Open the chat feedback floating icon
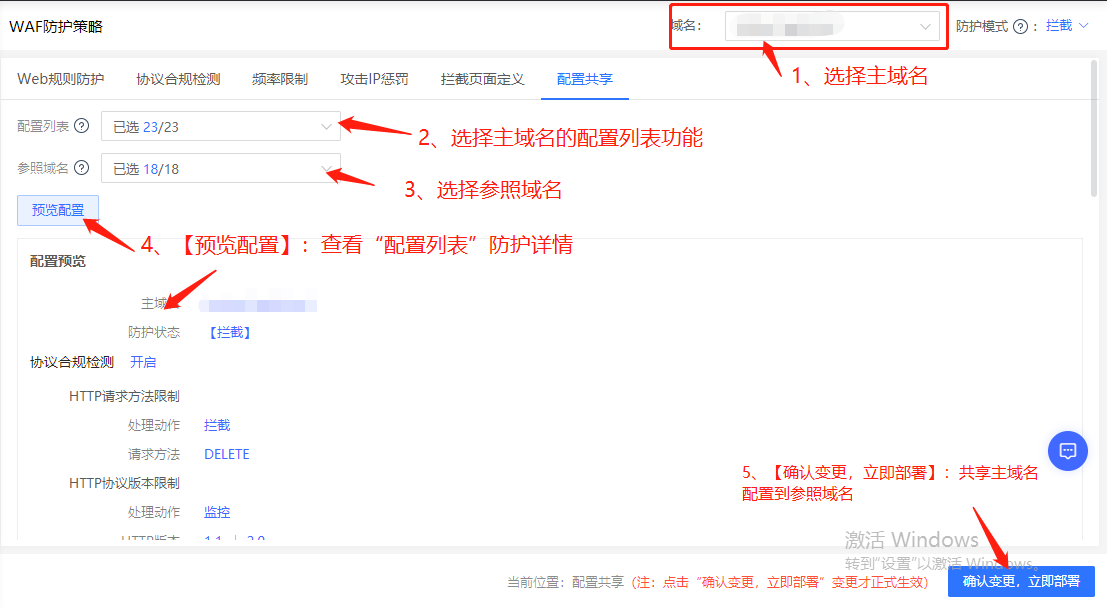This screenshot has width=1107, height=608. [x=1067, y=451]
